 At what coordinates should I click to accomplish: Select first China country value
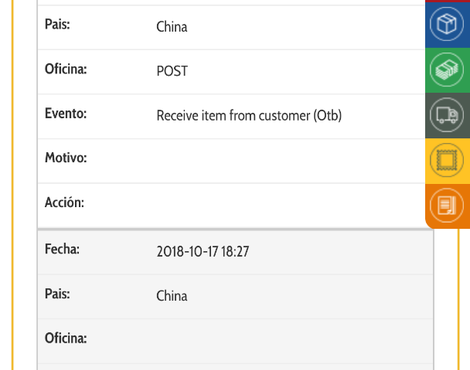coord(172,27)
